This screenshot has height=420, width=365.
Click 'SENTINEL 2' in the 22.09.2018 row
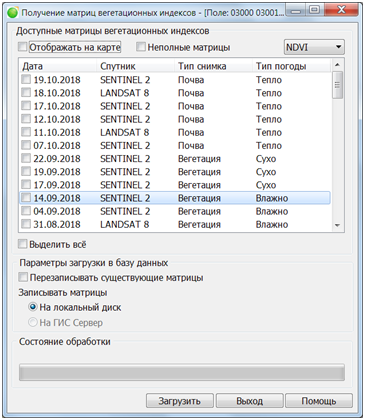coord(125,158)
